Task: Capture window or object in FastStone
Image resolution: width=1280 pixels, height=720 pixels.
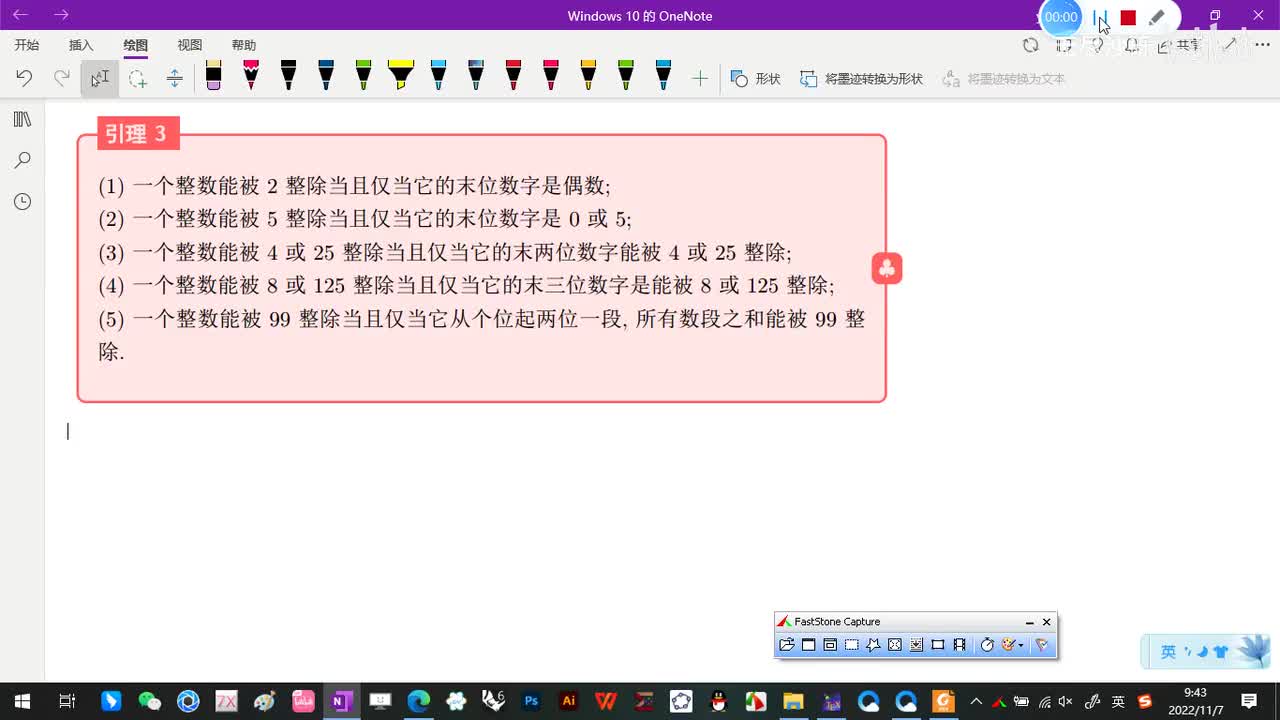Action: click(x=830, y=645)
